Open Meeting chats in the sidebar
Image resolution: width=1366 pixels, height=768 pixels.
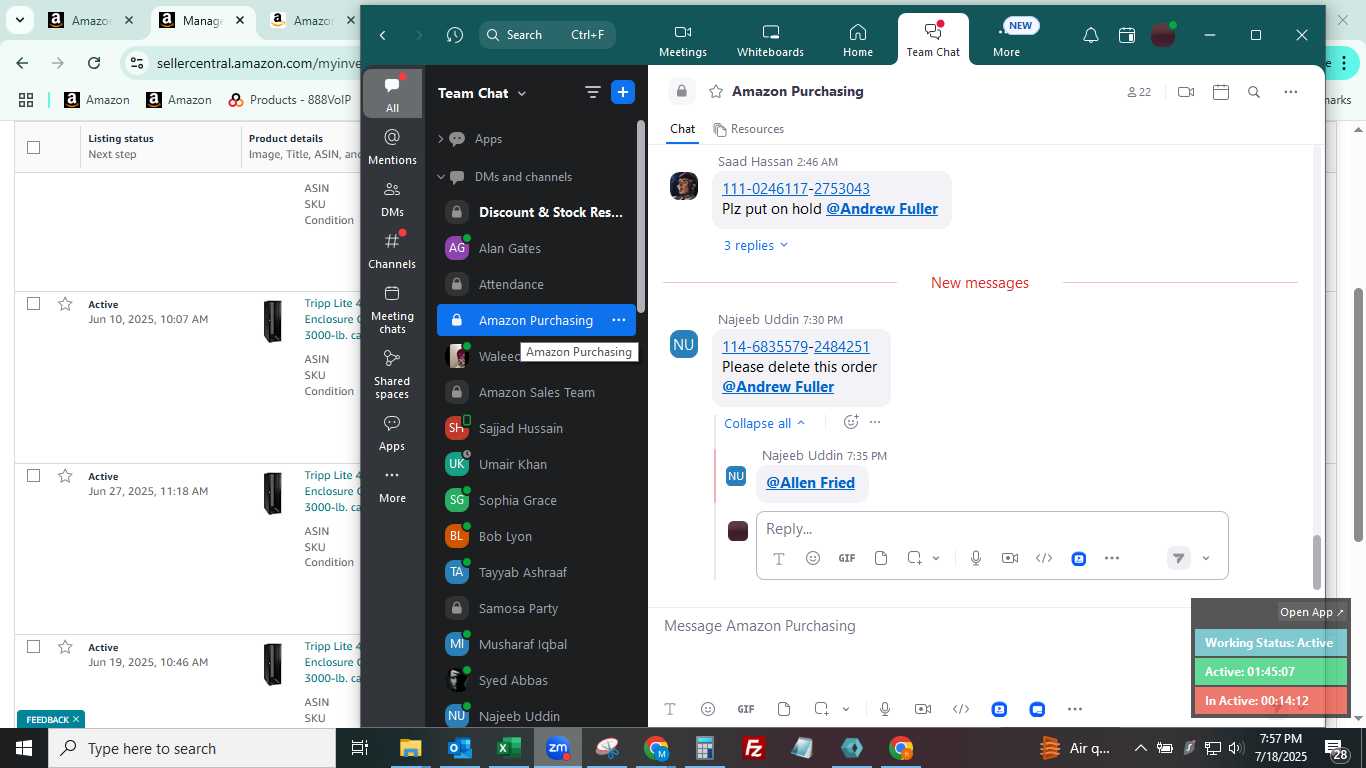(392, 308)
